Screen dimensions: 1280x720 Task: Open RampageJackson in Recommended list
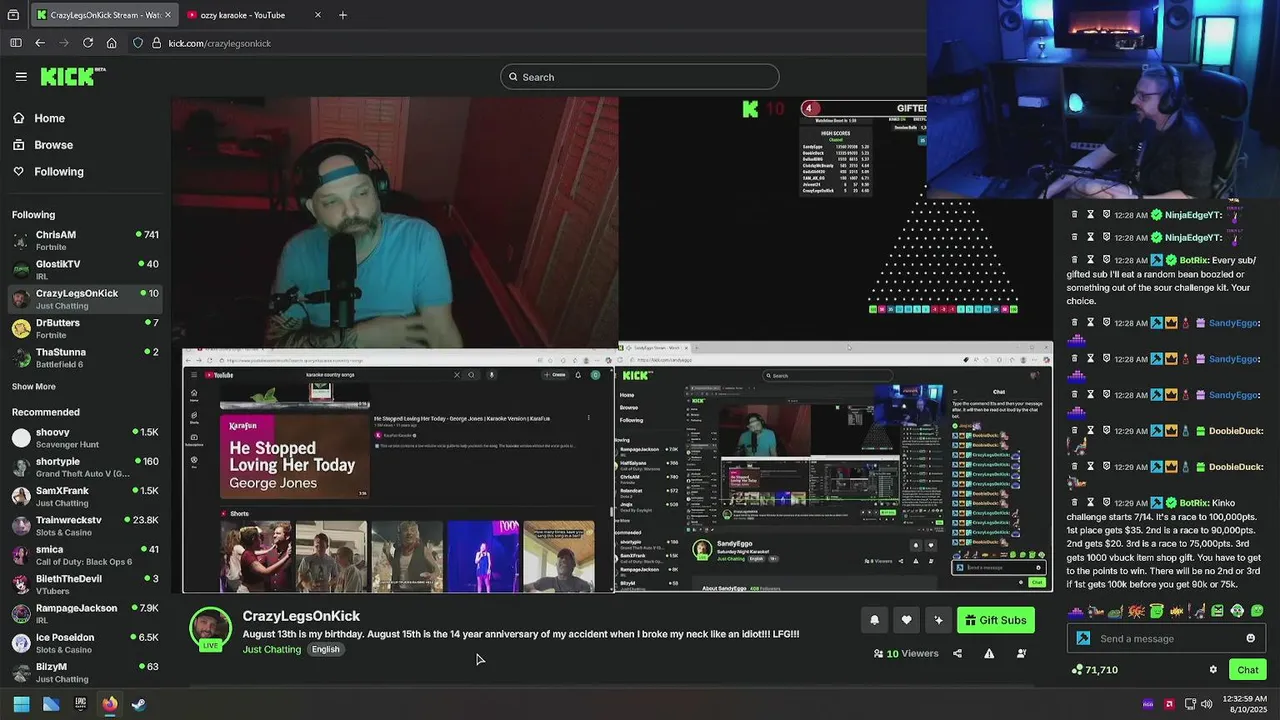(x=85, y=613)
